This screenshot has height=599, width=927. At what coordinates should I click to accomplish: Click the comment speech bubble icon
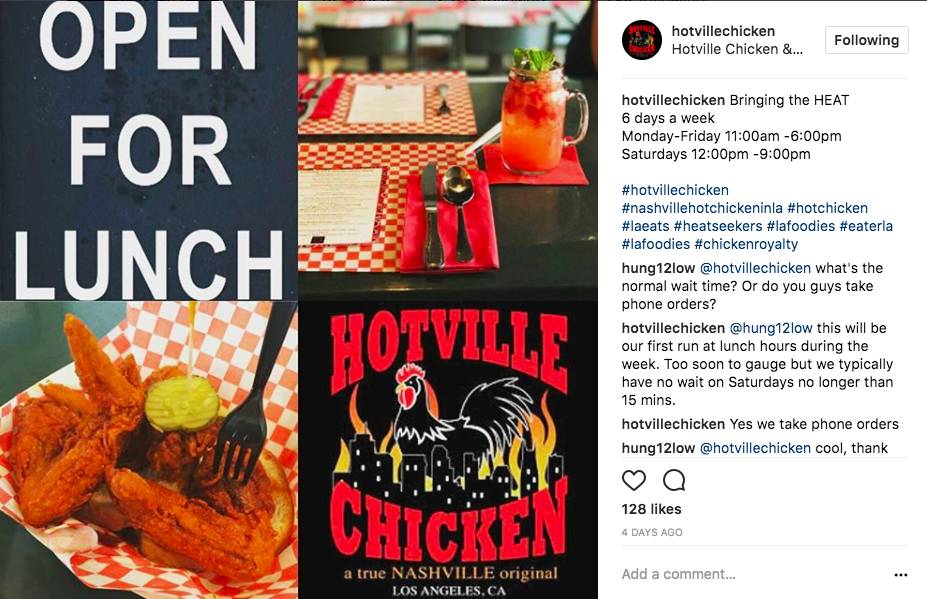click(x=673, y=480)
